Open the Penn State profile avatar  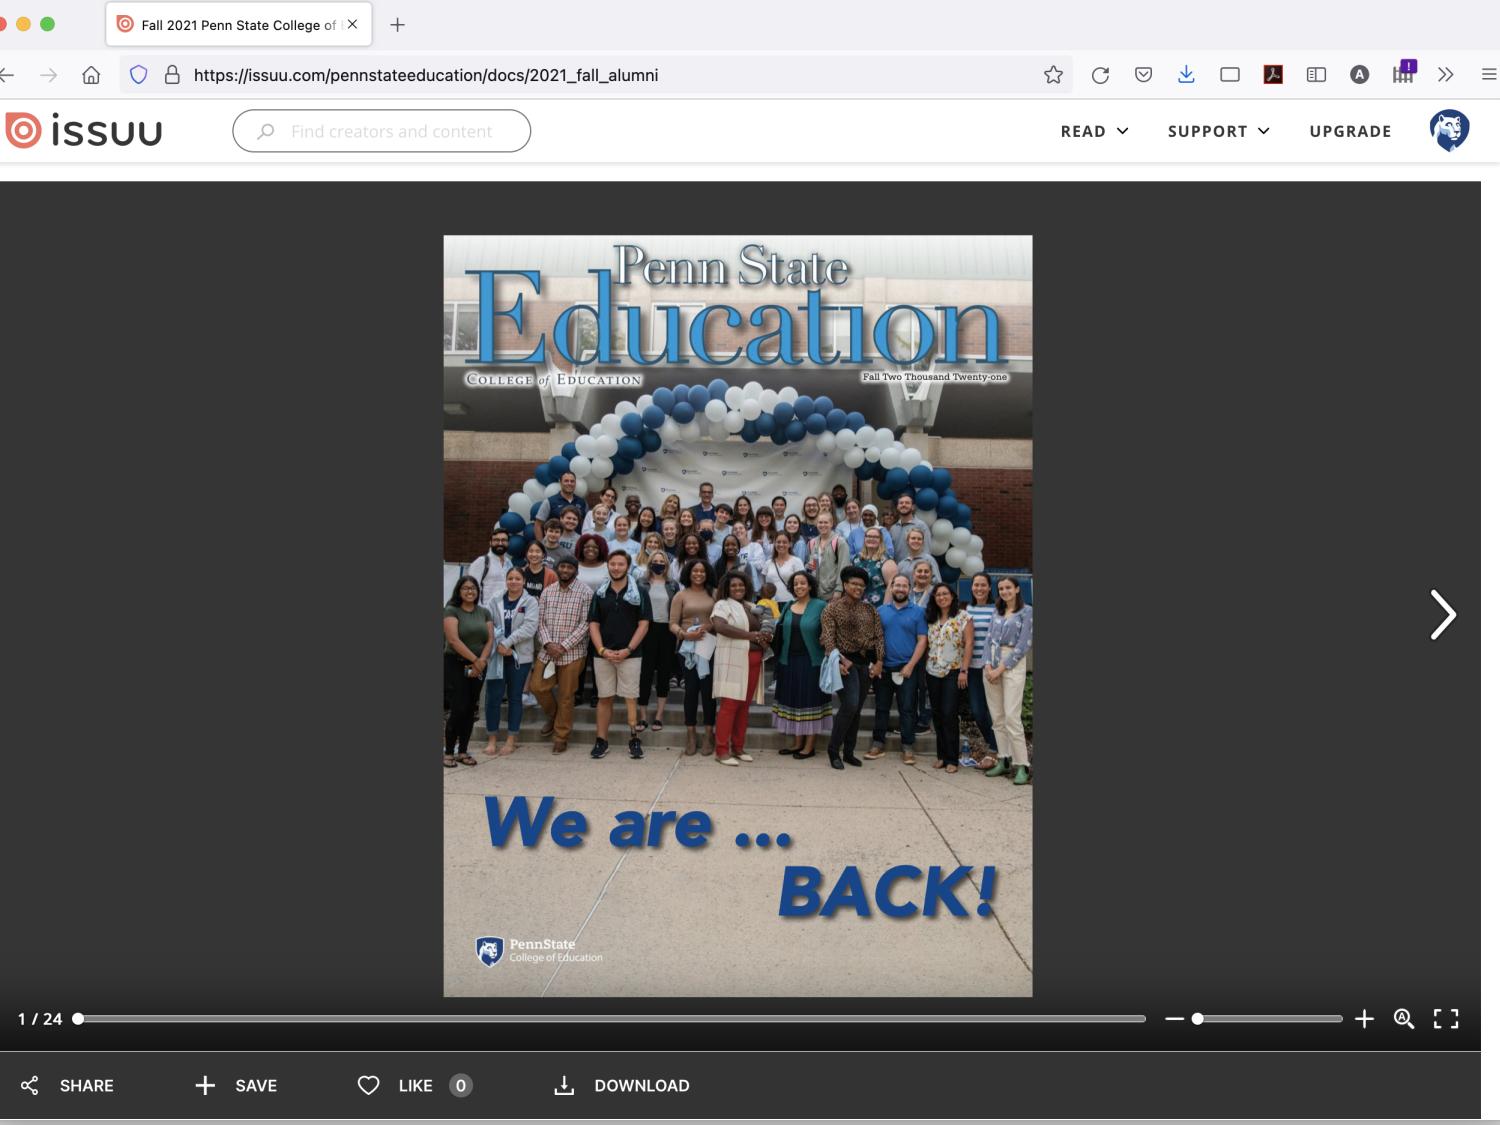point(1449,131)
